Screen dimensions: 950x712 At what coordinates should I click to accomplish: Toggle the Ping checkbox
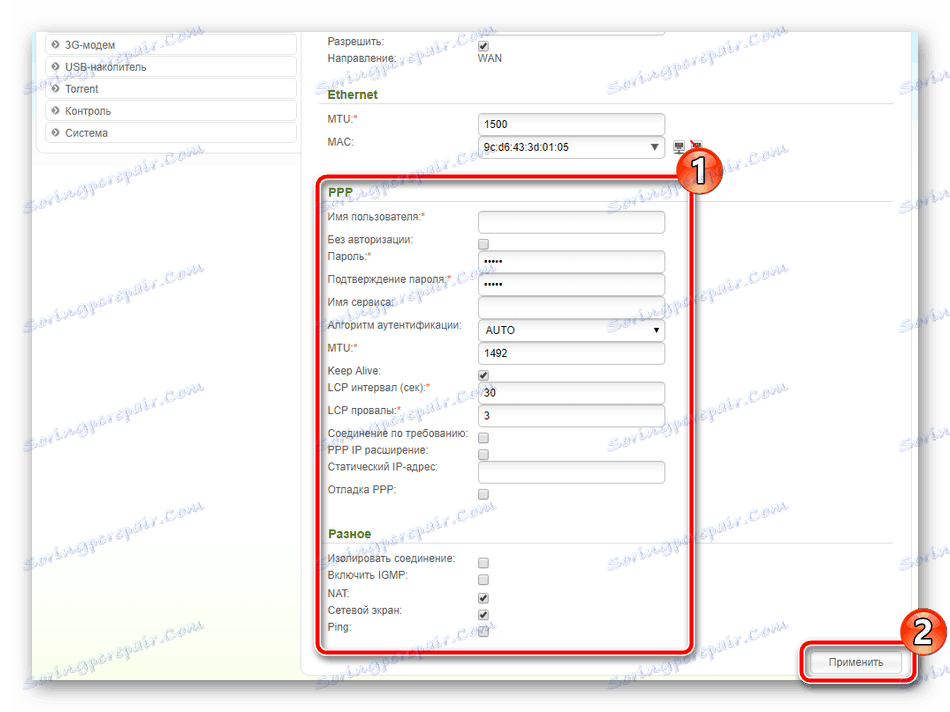coord(483,631)
